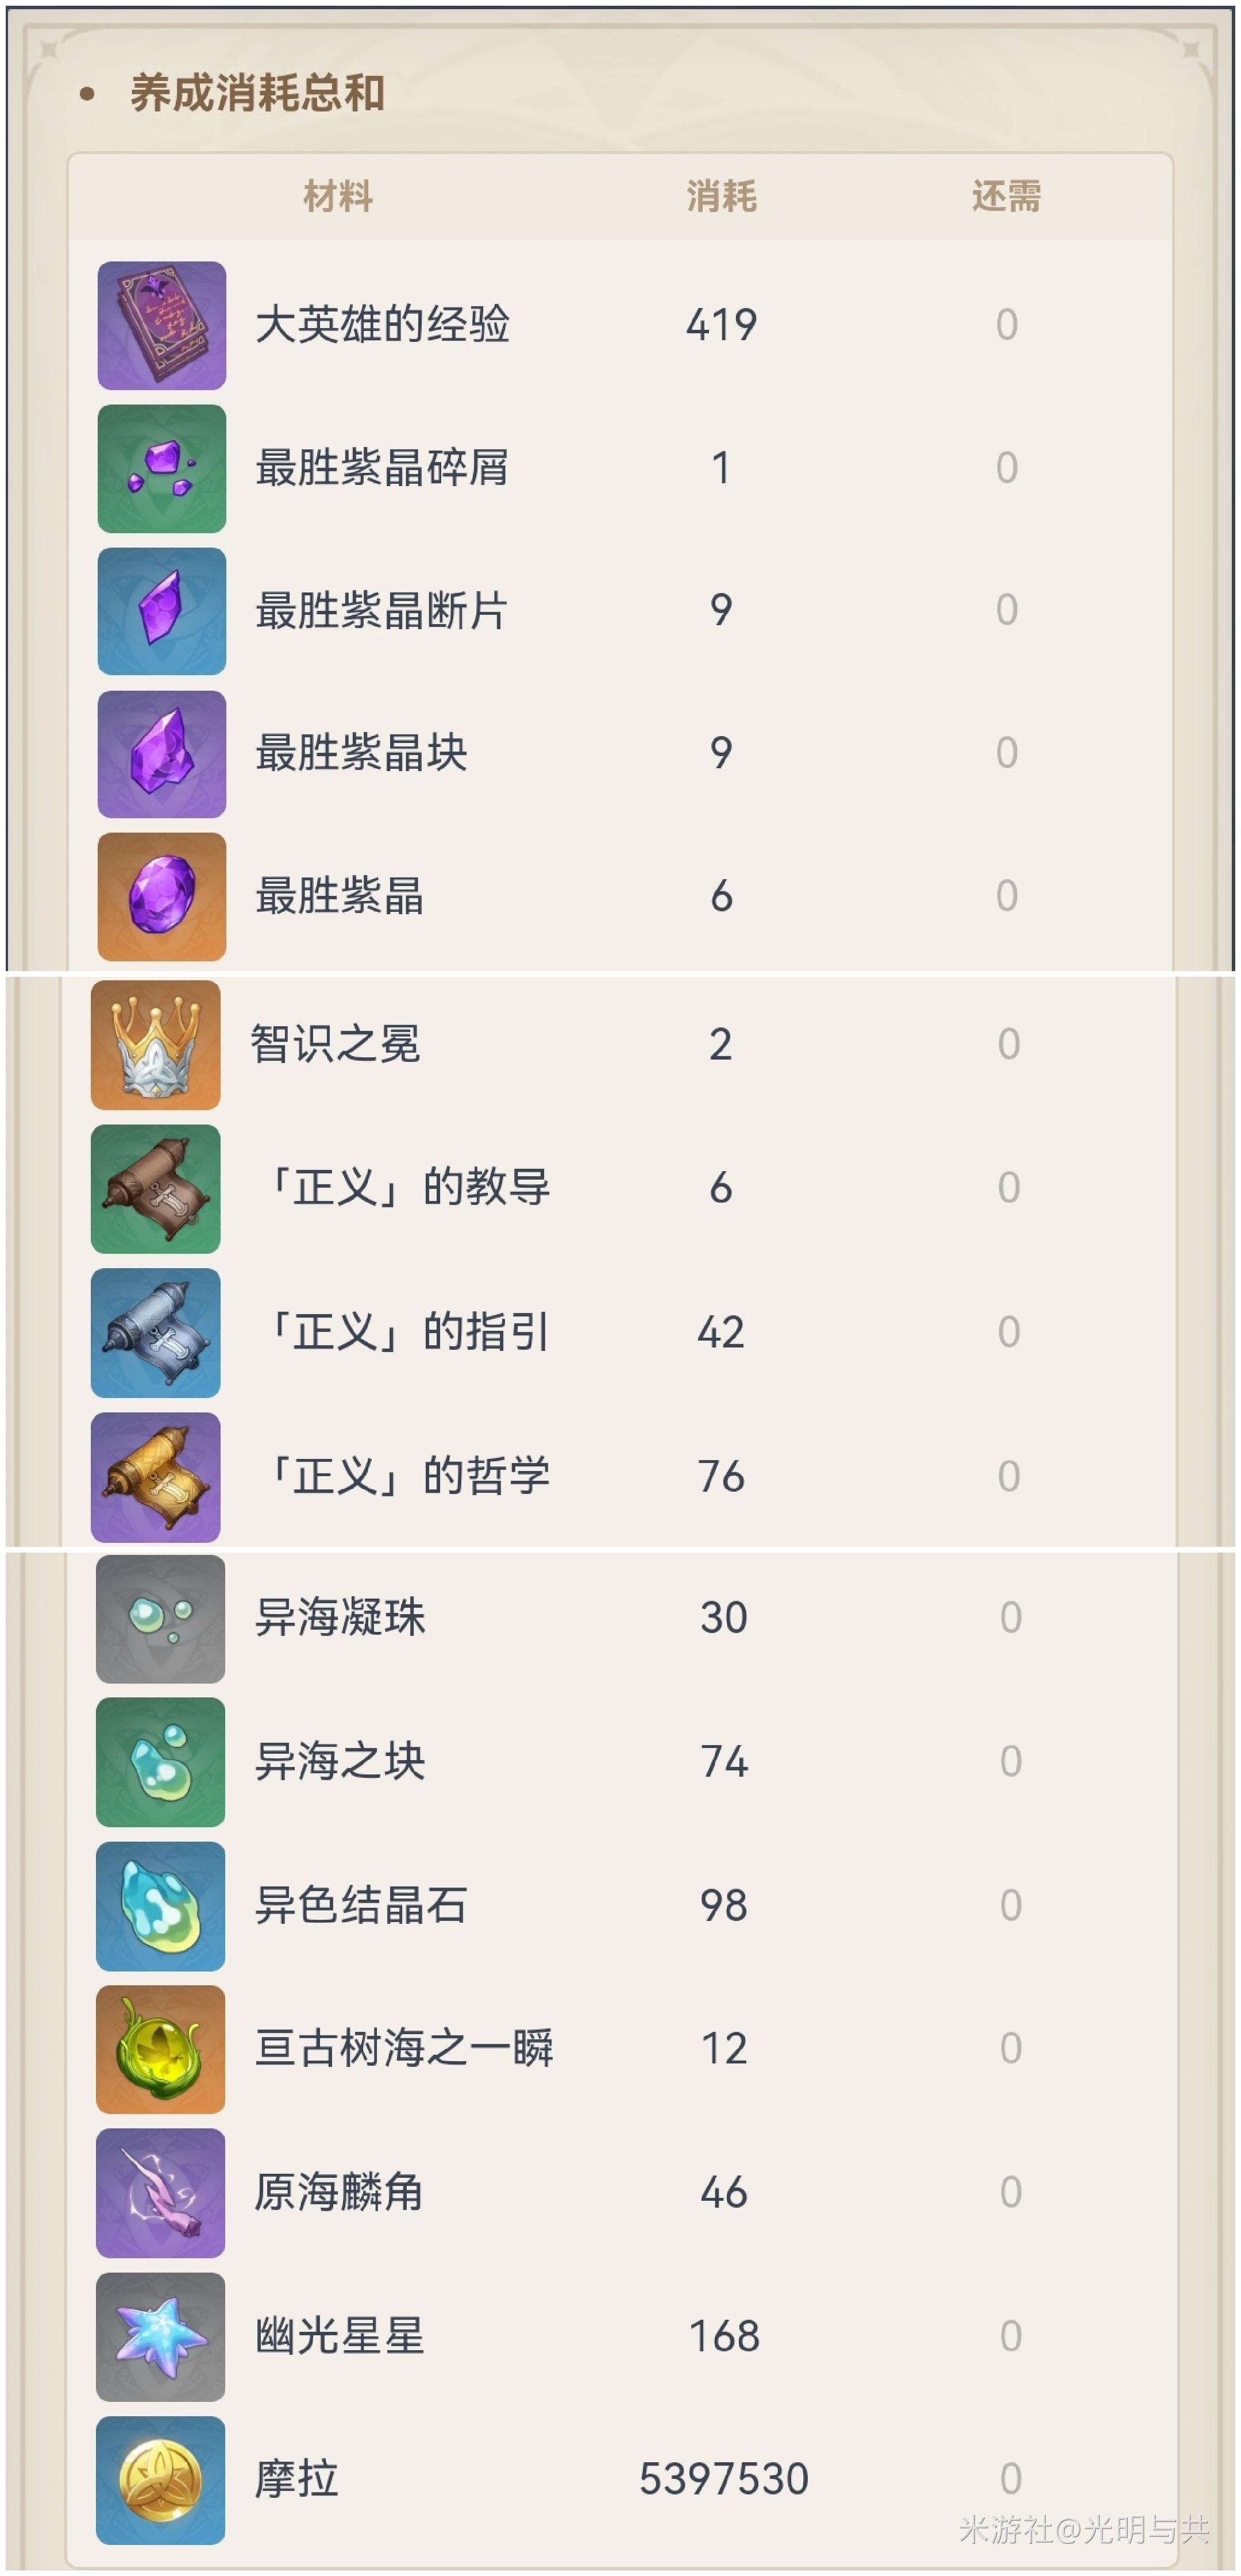Image resolution: width=1241 pixels, height=2576 pixels.
Task: Open the 摩拉 Mora coin icon
Action: coord(160,2480)
